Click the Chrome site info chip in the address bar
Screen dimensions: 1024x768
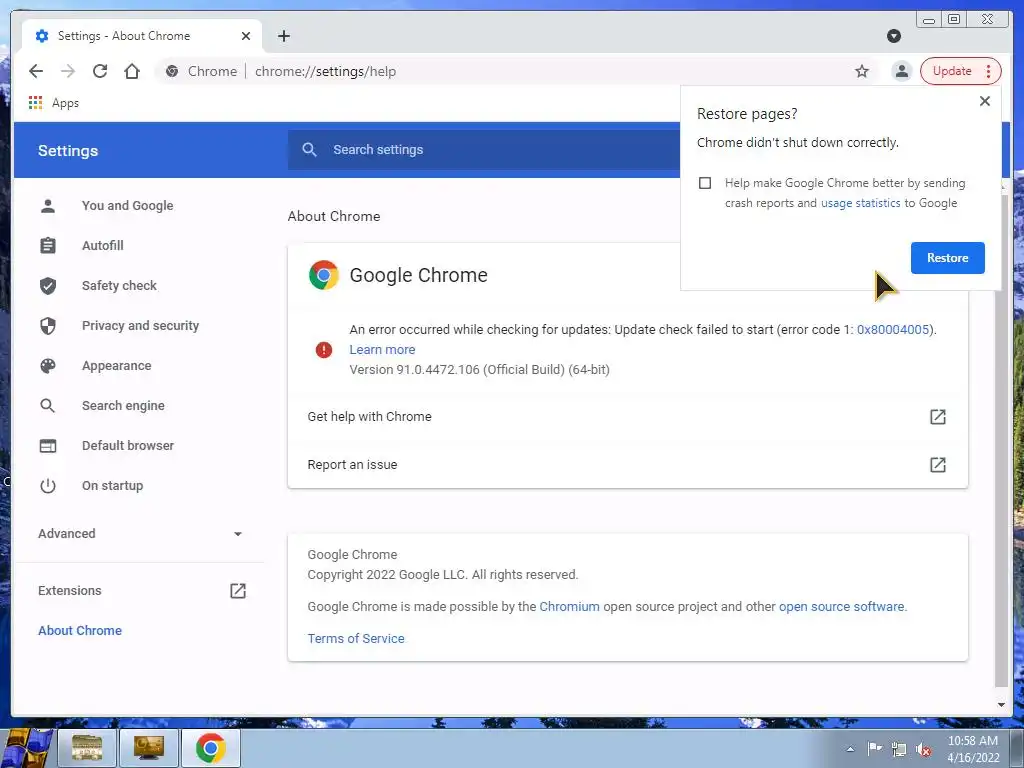[x=201, y=71]
